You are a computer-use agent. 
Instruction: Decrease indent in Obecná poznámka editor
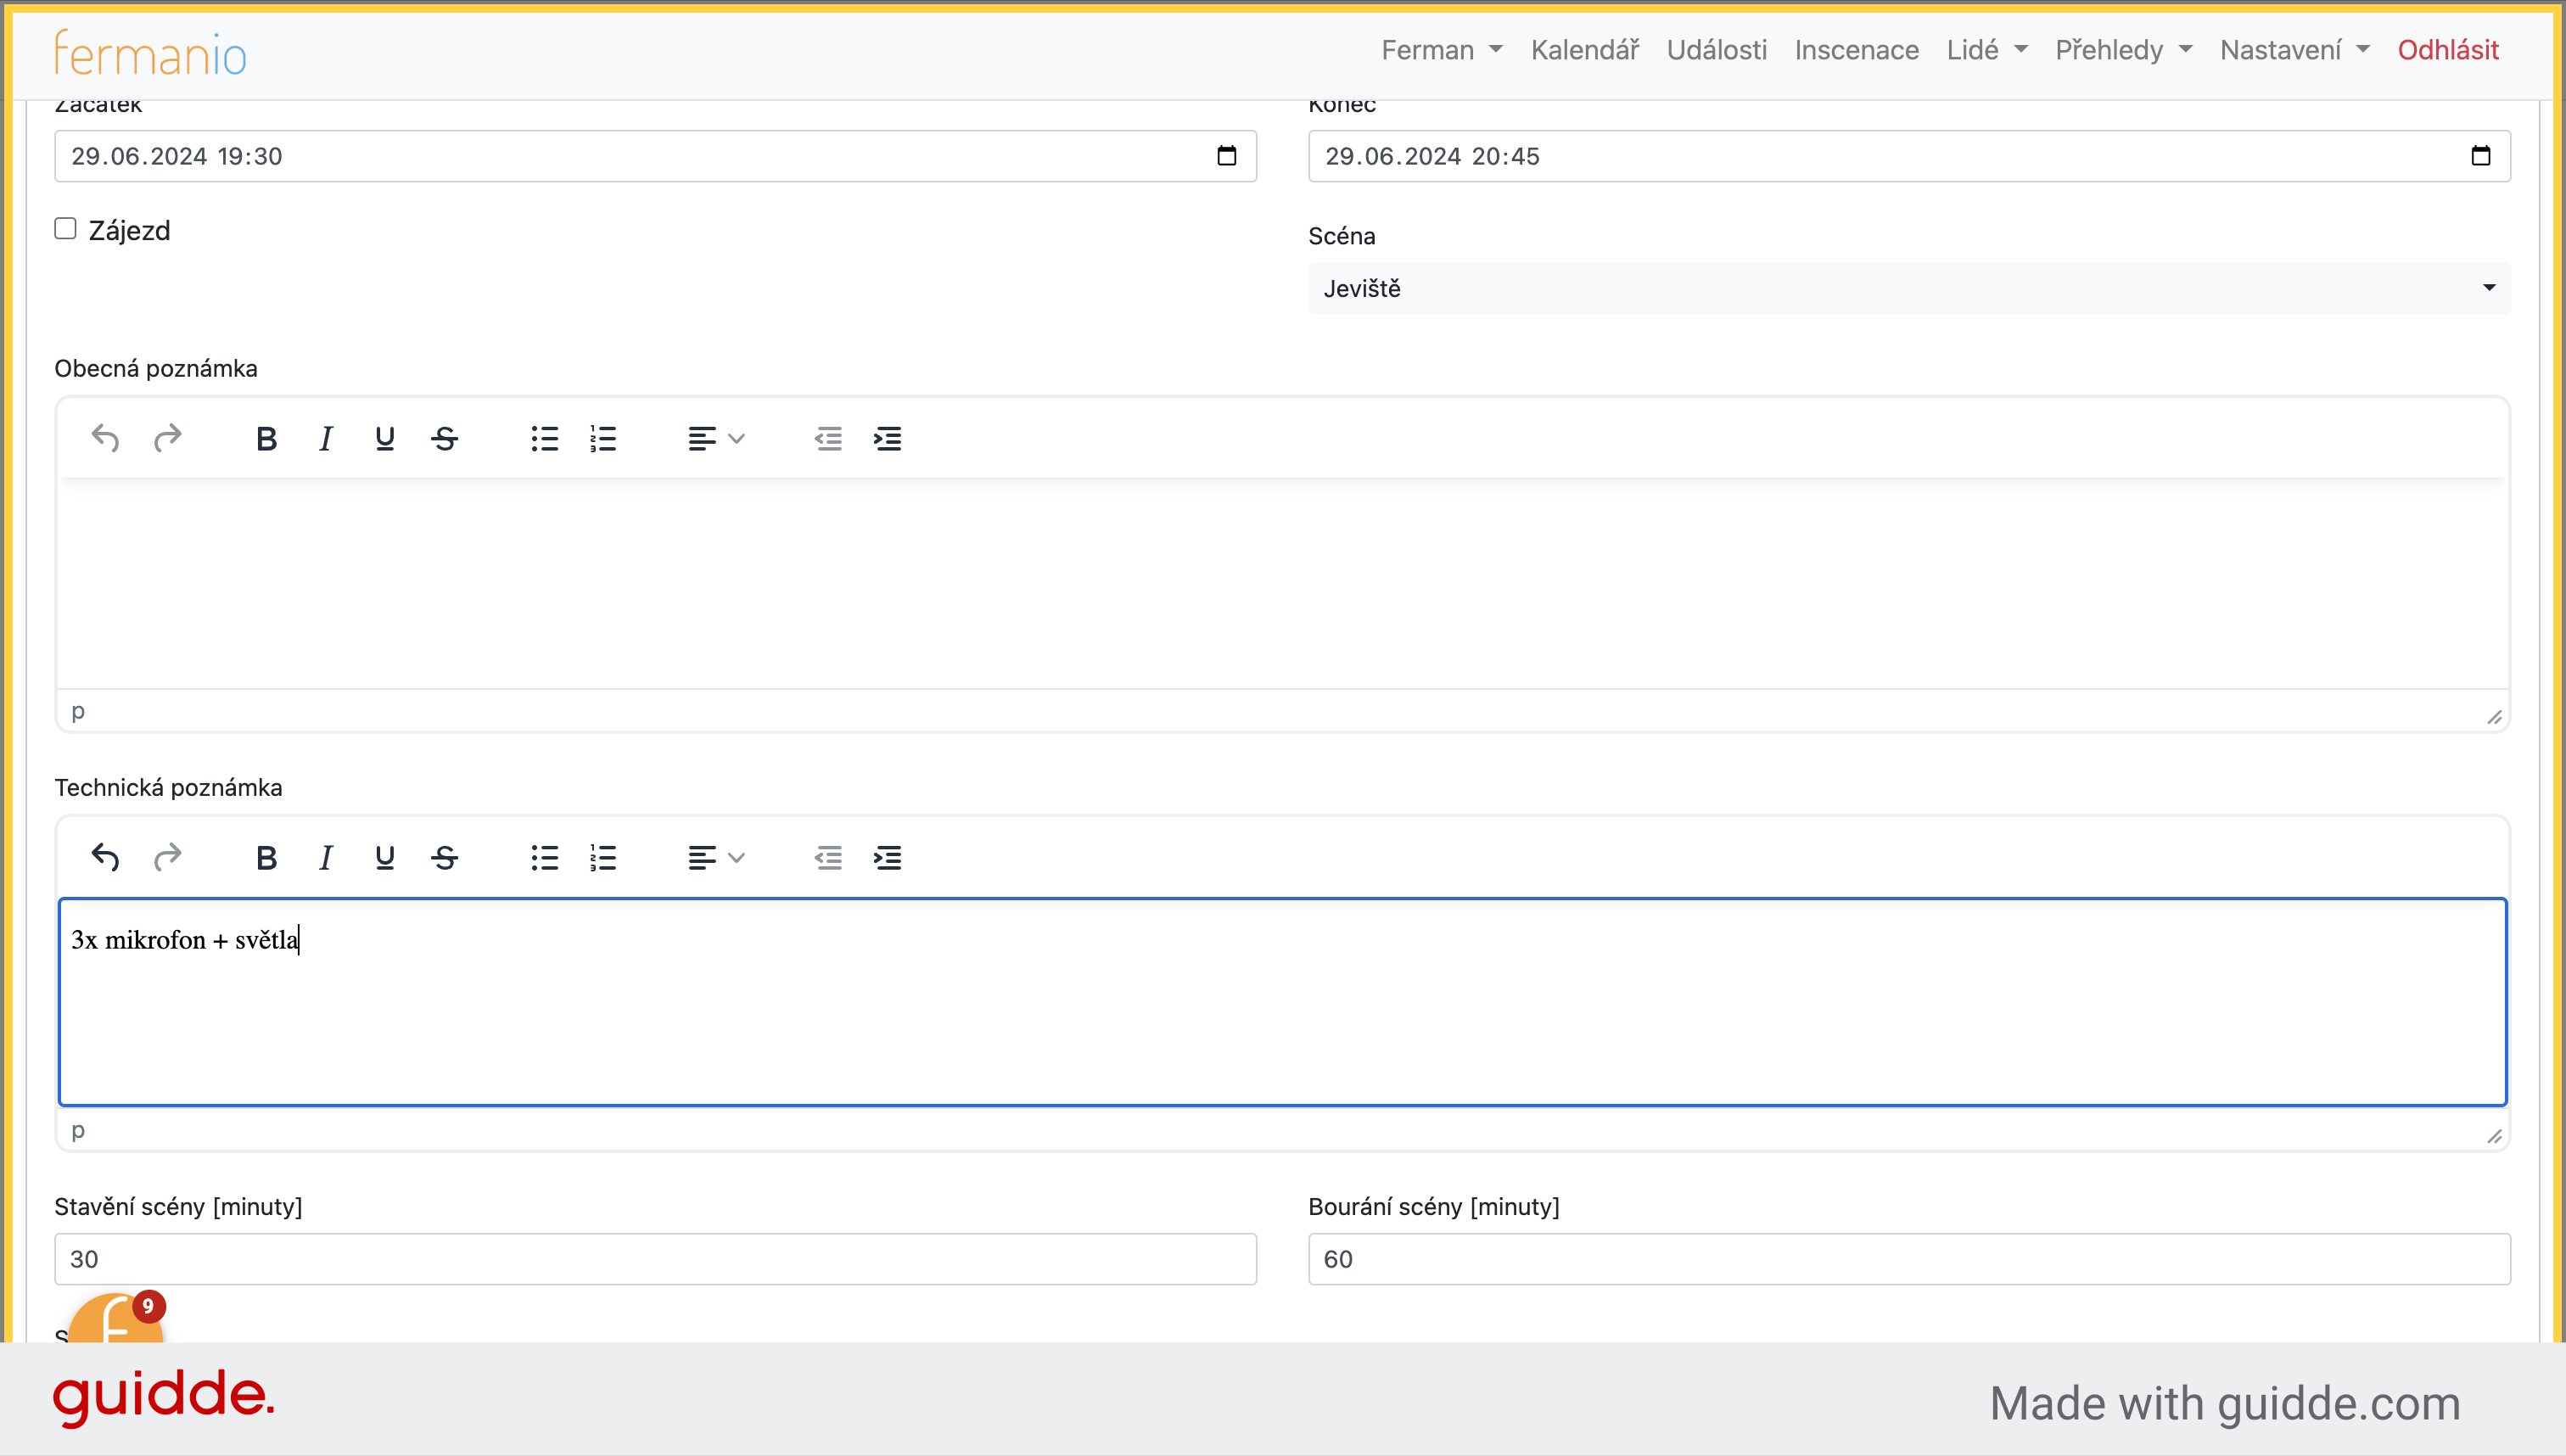(828, 438)
